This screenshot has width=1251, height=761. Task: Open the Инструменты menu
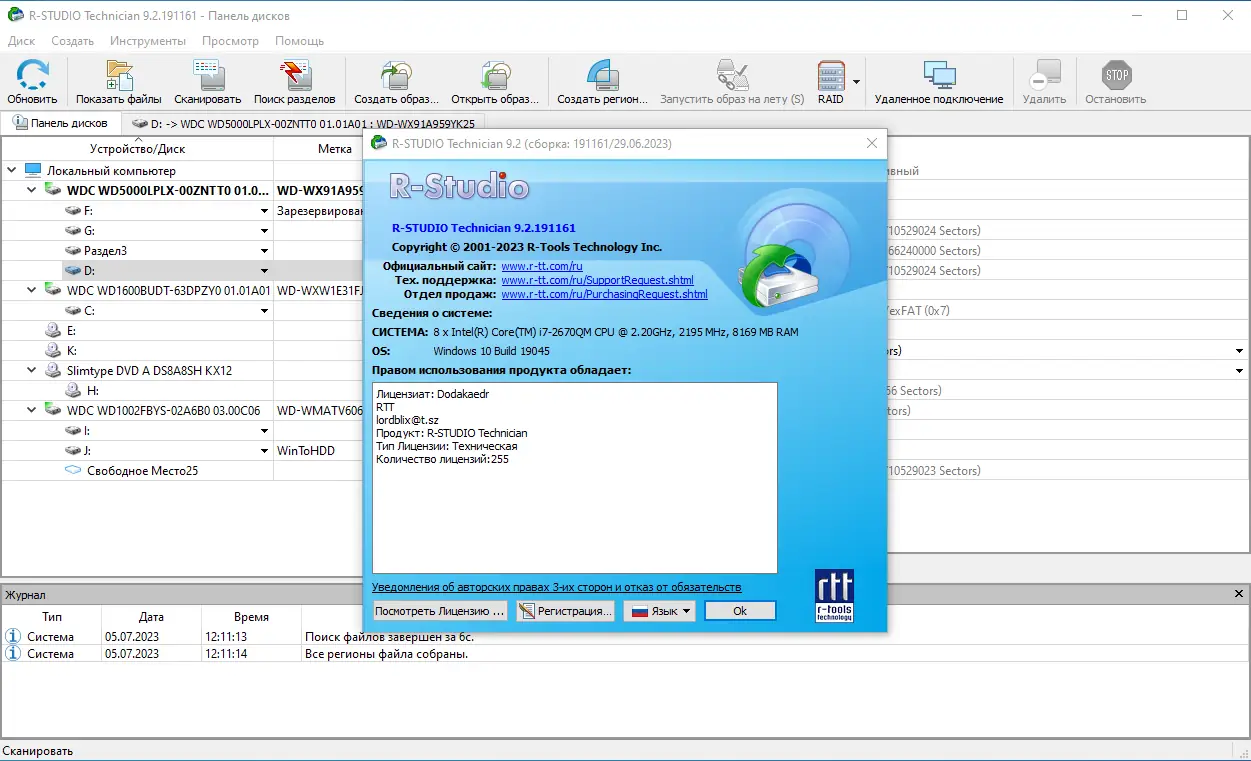(x=146, y=41)
